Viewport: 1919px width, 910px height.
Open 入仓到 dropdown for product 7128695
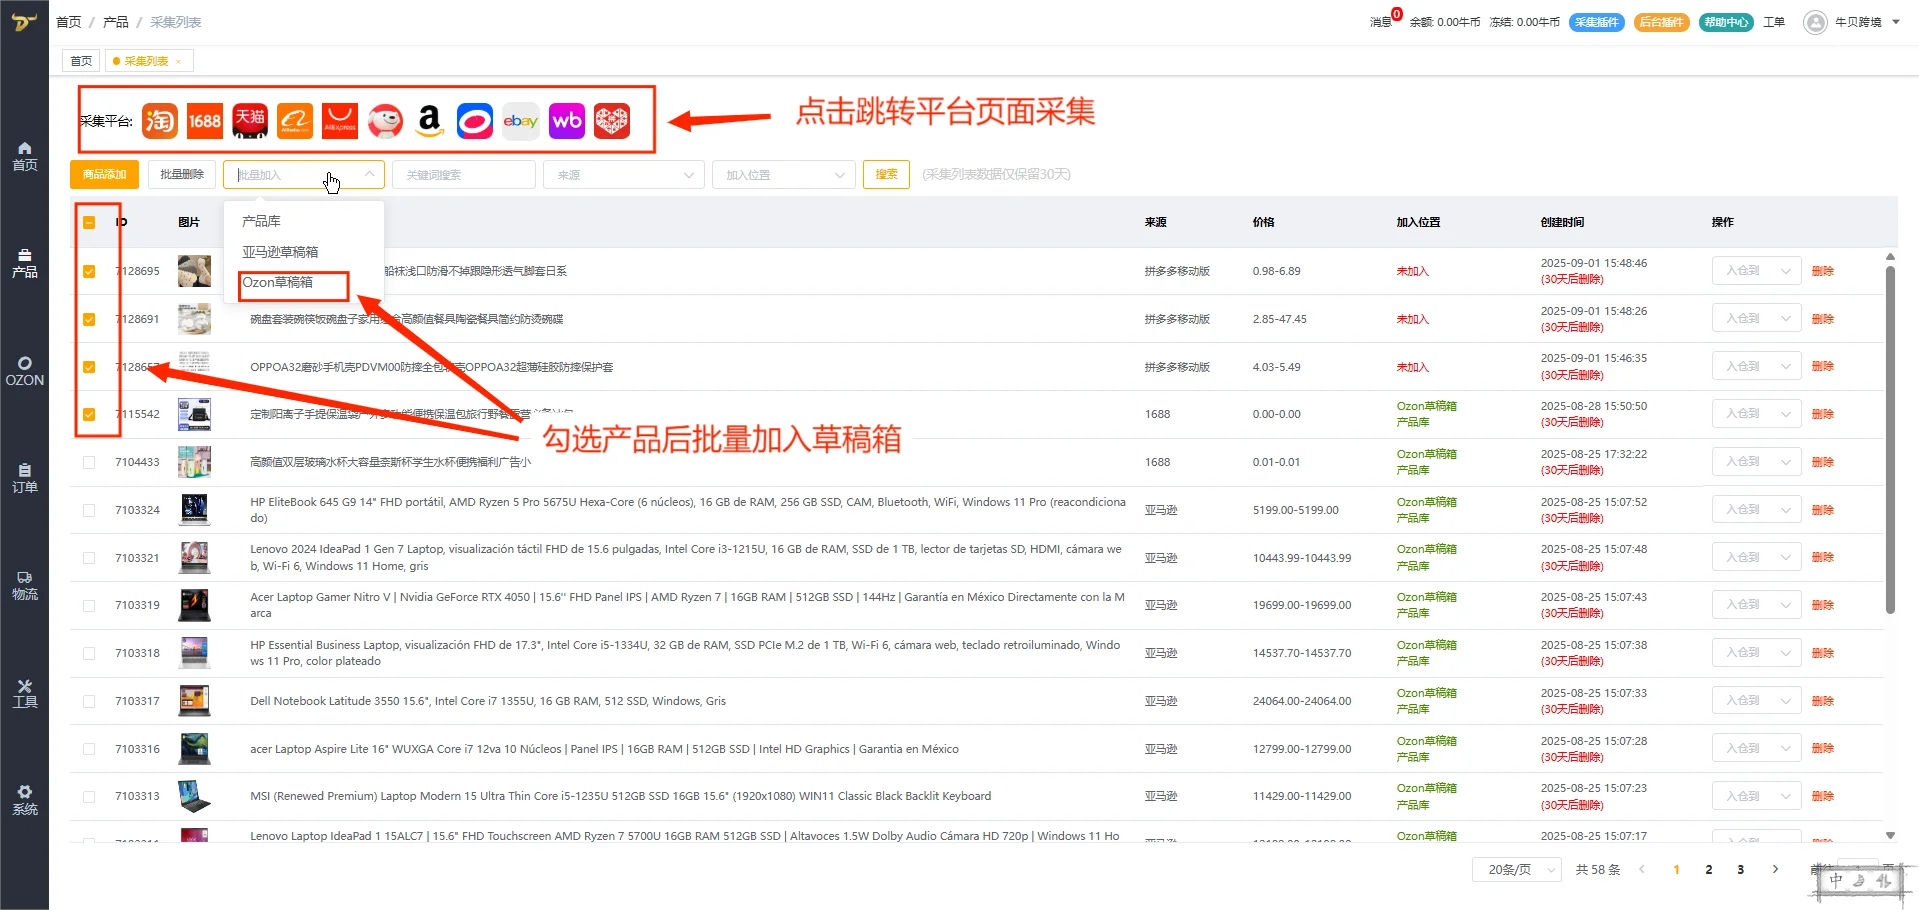click(1757, 271)
